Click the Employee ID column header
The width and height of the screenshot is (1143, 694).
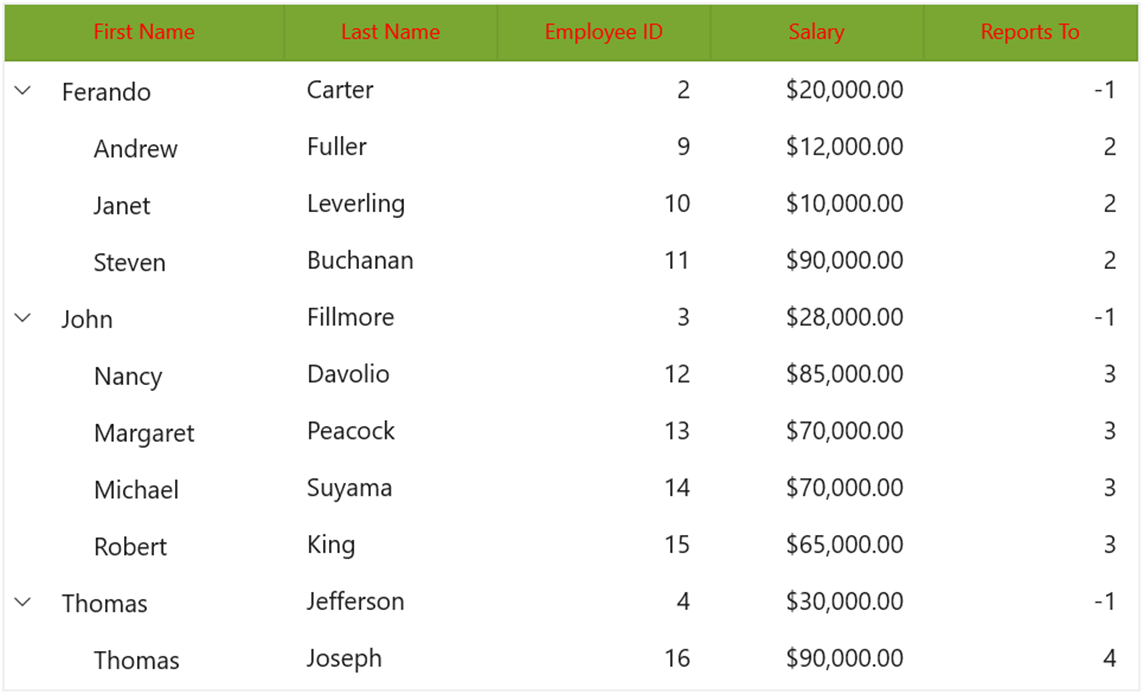pos(604,32)
